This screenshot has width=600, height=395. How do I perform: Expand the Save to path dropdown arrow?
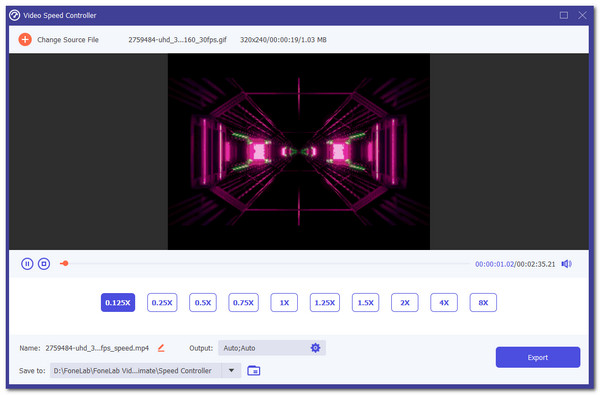[232, 371]
